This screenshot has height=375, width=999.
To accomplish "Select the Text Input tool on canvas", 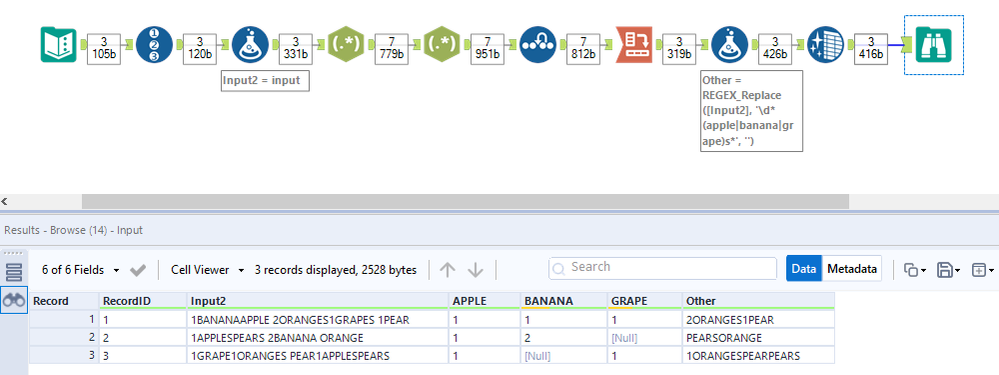I will coord(59,45).
